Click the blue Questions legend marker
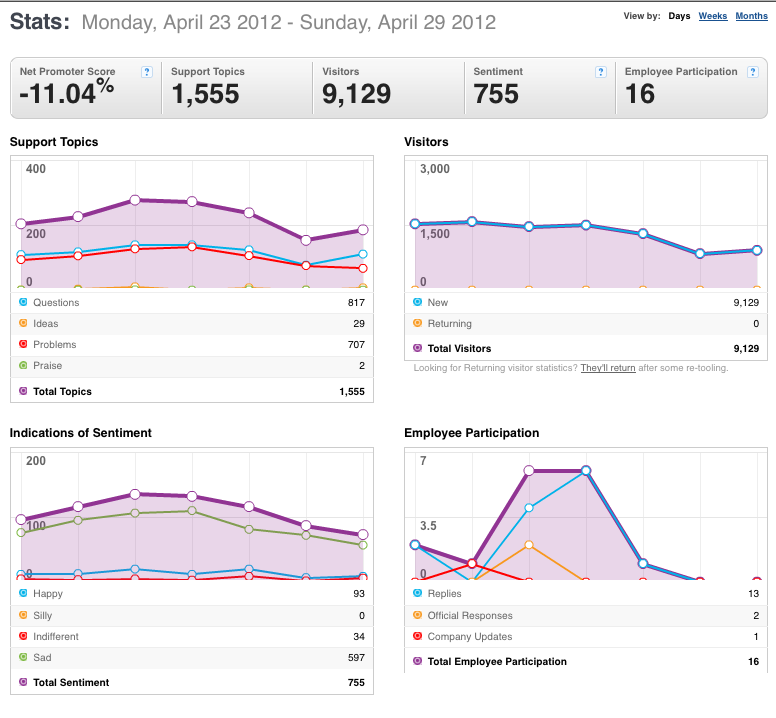The width and height of the screenshot is (776, 718). coord(23,302)
